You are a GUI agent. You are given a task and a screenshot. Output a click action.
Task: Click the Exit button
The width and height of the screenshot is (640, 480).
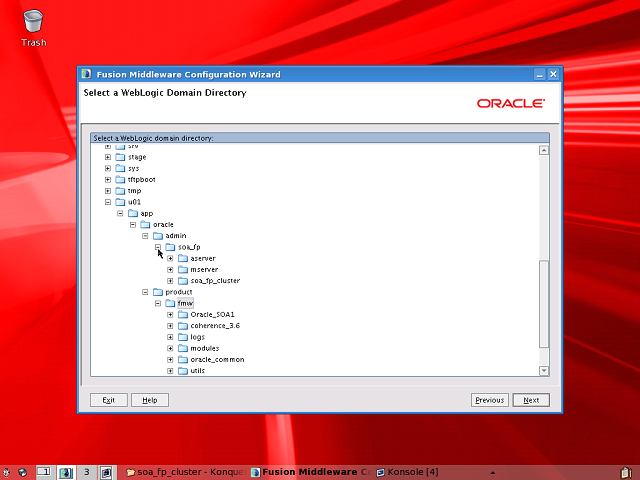109,400
